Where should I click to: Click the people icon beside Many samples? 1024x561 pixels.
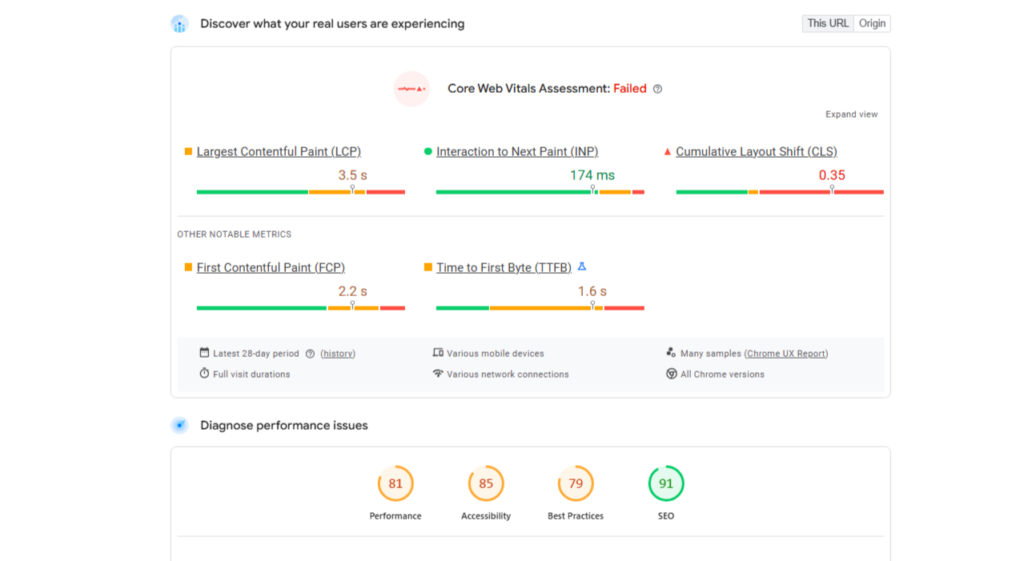671,353
